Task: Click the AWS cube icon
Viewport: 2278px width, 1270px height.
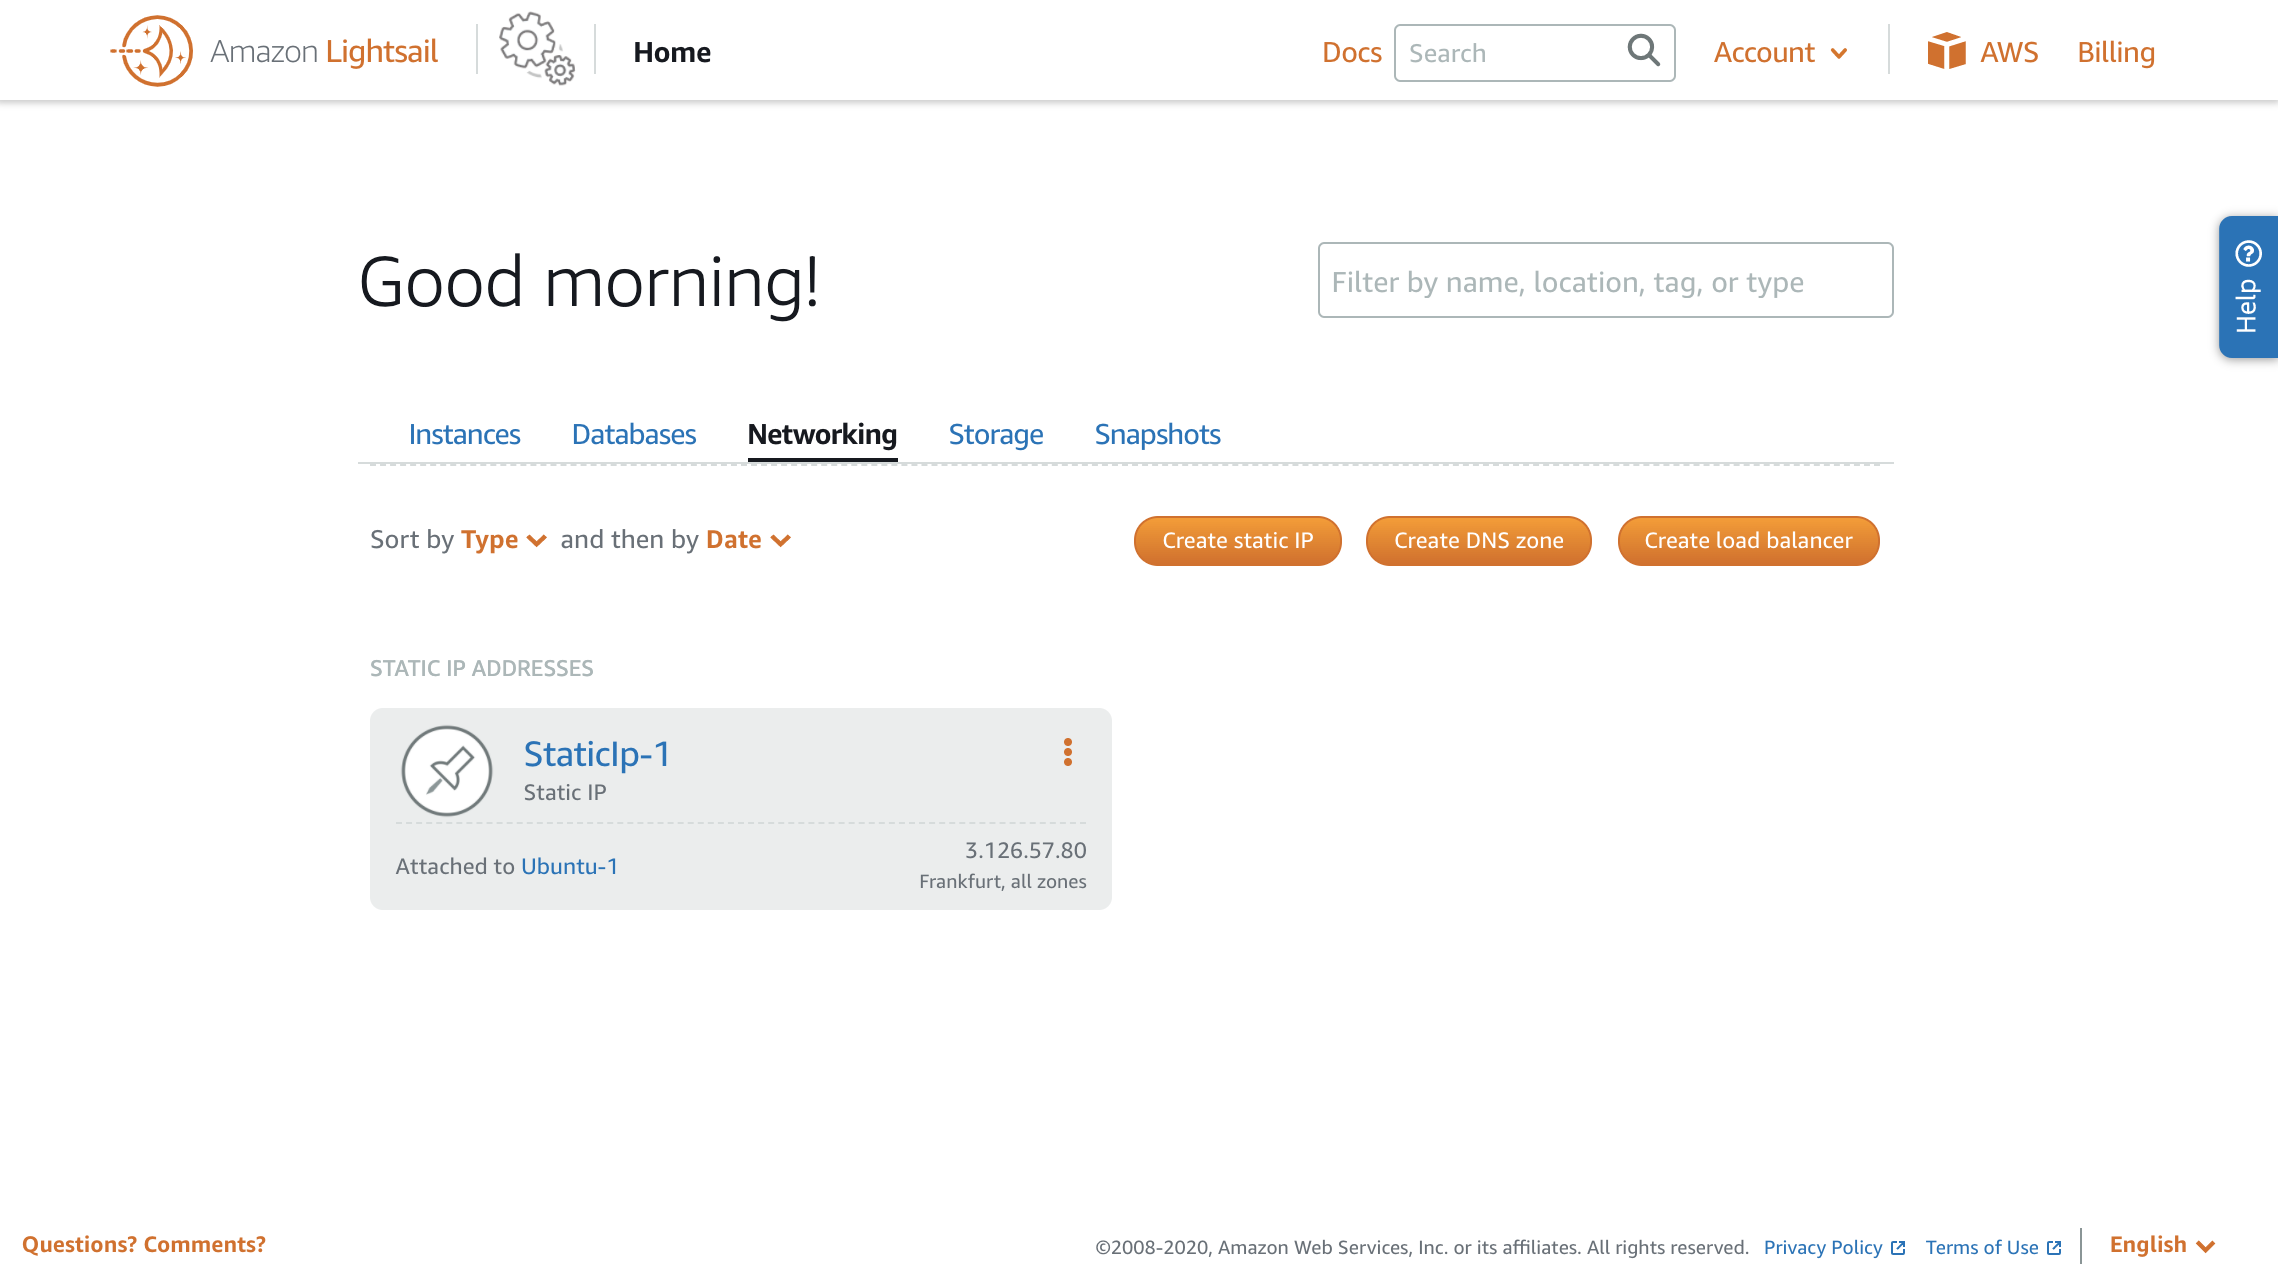Action: pyautogui.click(x=1946, y=51)
